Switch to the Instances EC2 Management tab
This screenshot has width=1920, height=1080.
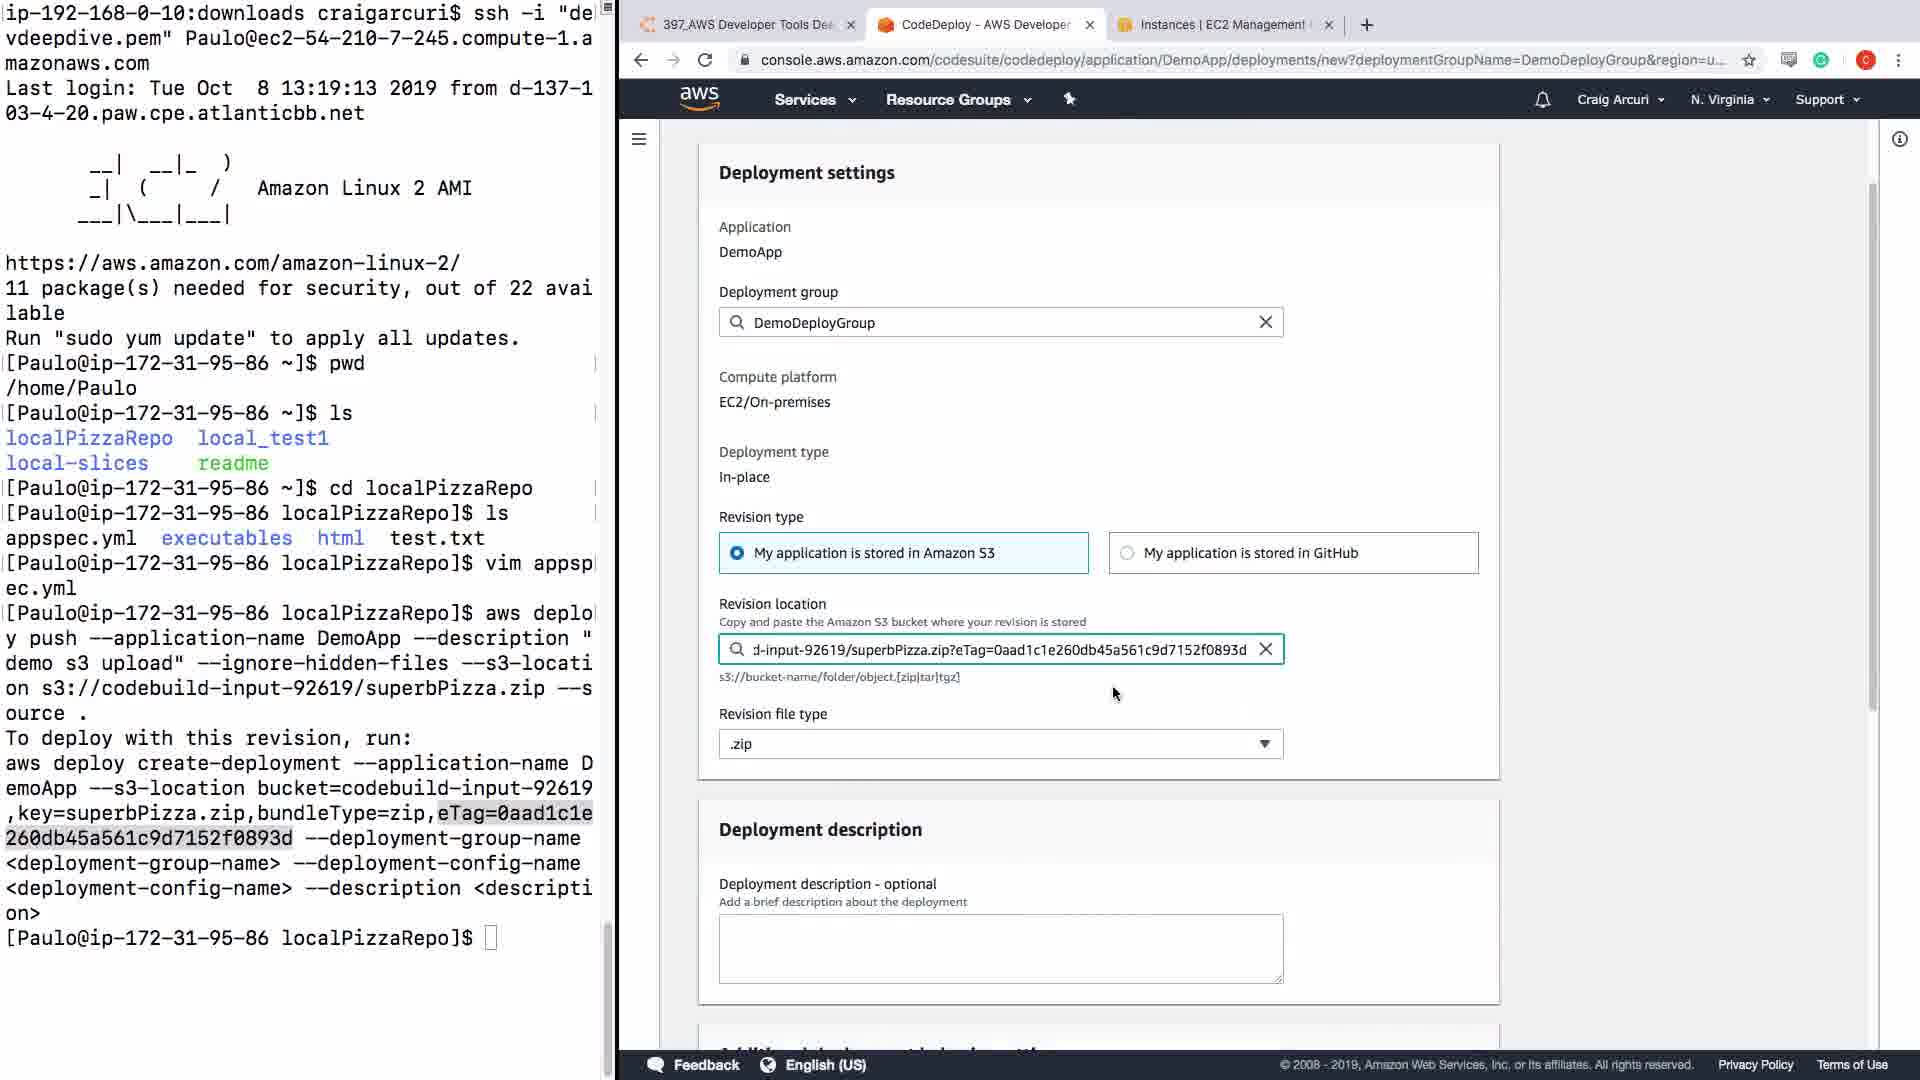(1220, 25)
